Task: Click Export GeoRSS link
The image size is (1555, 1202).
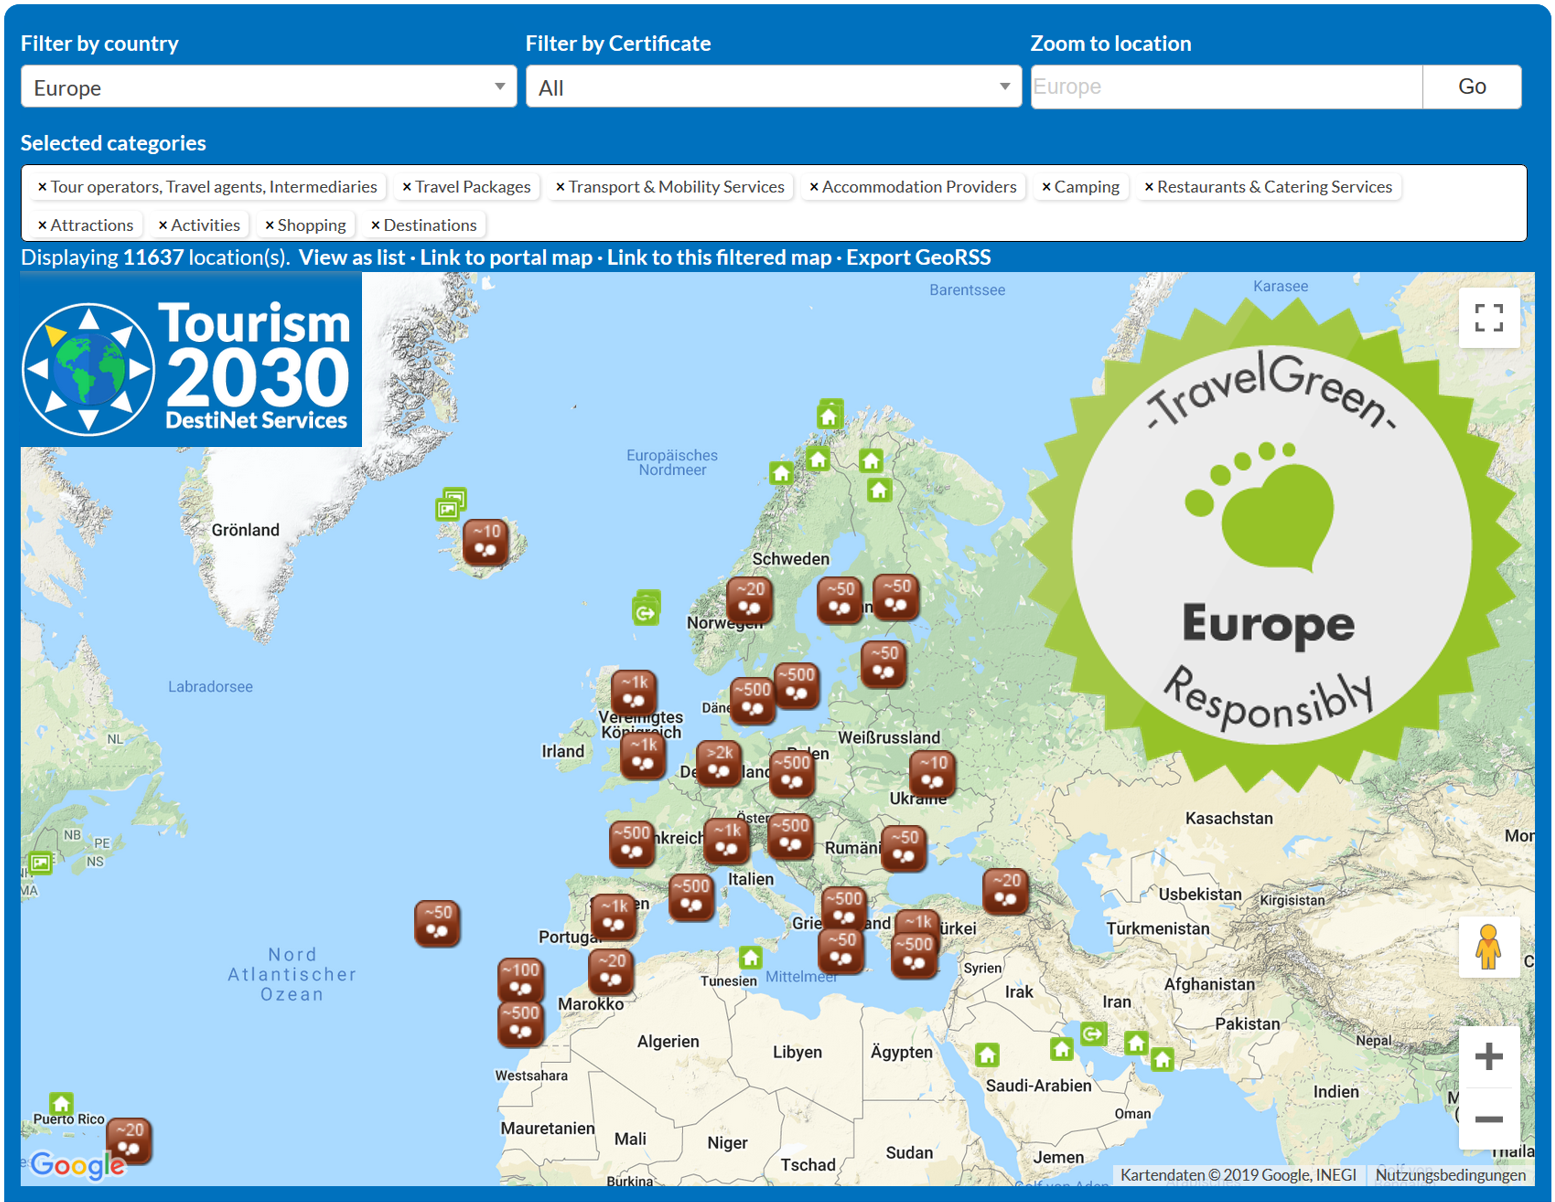Action: point(918,257)
